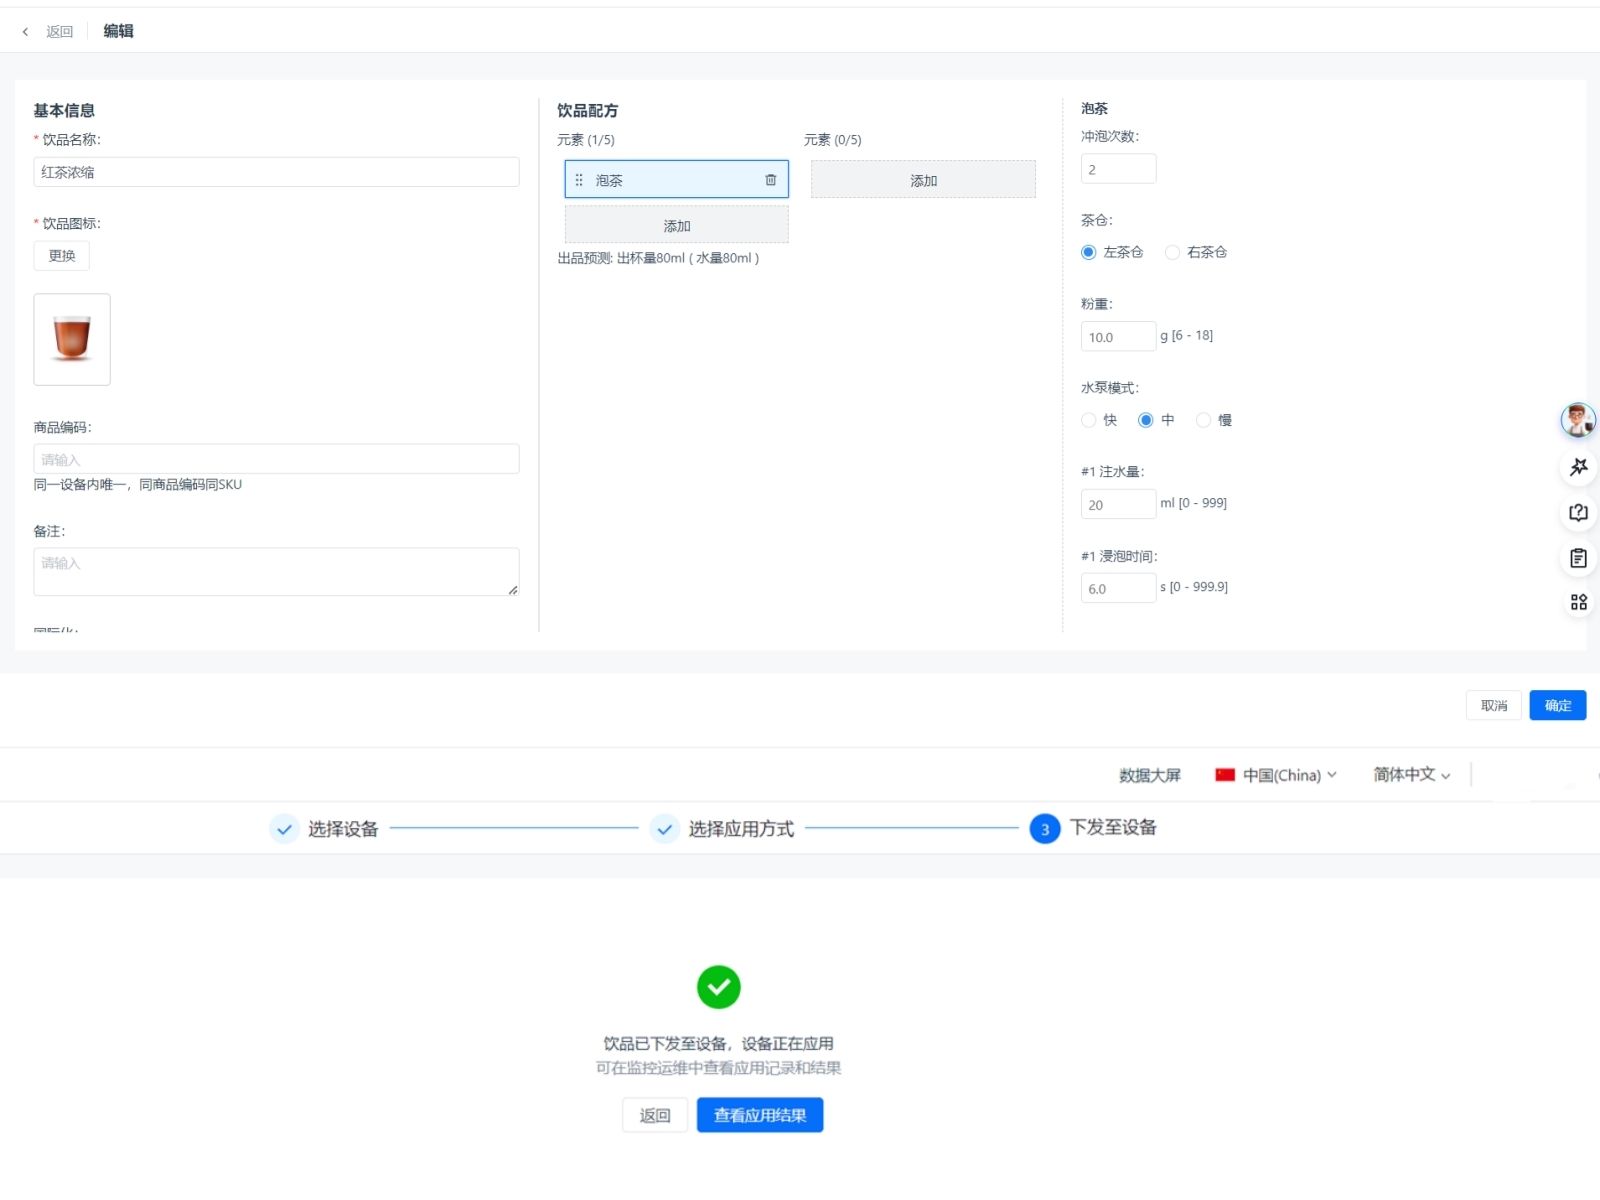The width and height of the screenshot is (1600, 1200).
Task: Set water pump mode to 中
Action: [x=1146, y=420]
